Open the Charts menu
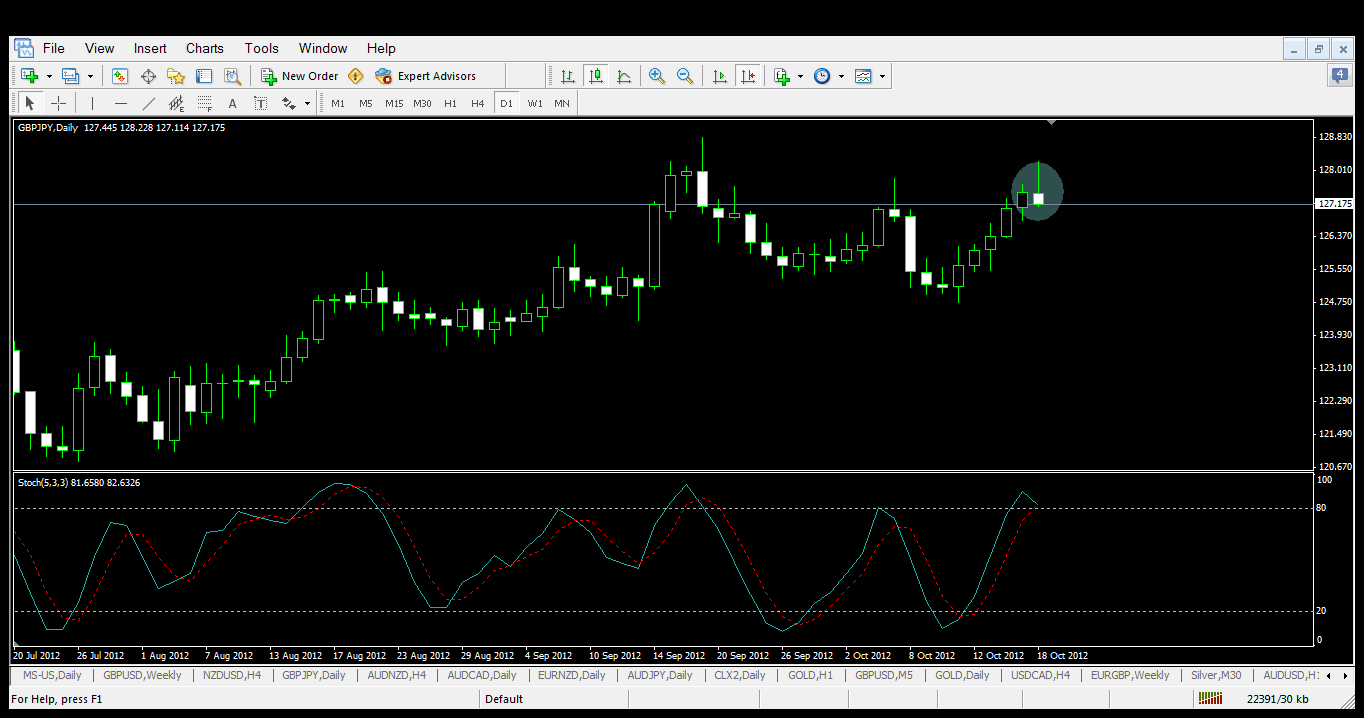The width and height of the screenshot is (1364, 718). pyautogui.click(x=205, y=48)
